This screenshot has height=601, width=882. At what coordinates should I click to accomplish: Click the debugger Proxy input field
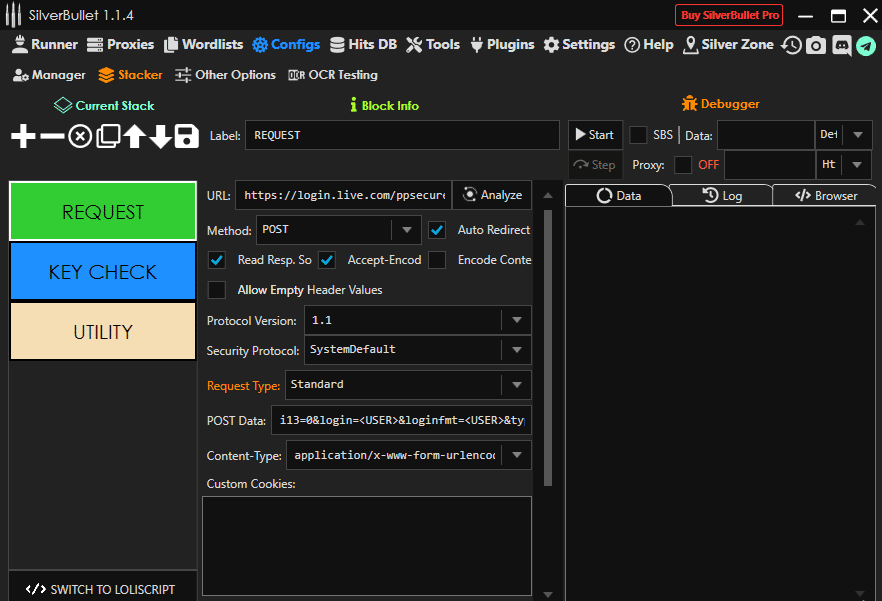coord(770,165)
